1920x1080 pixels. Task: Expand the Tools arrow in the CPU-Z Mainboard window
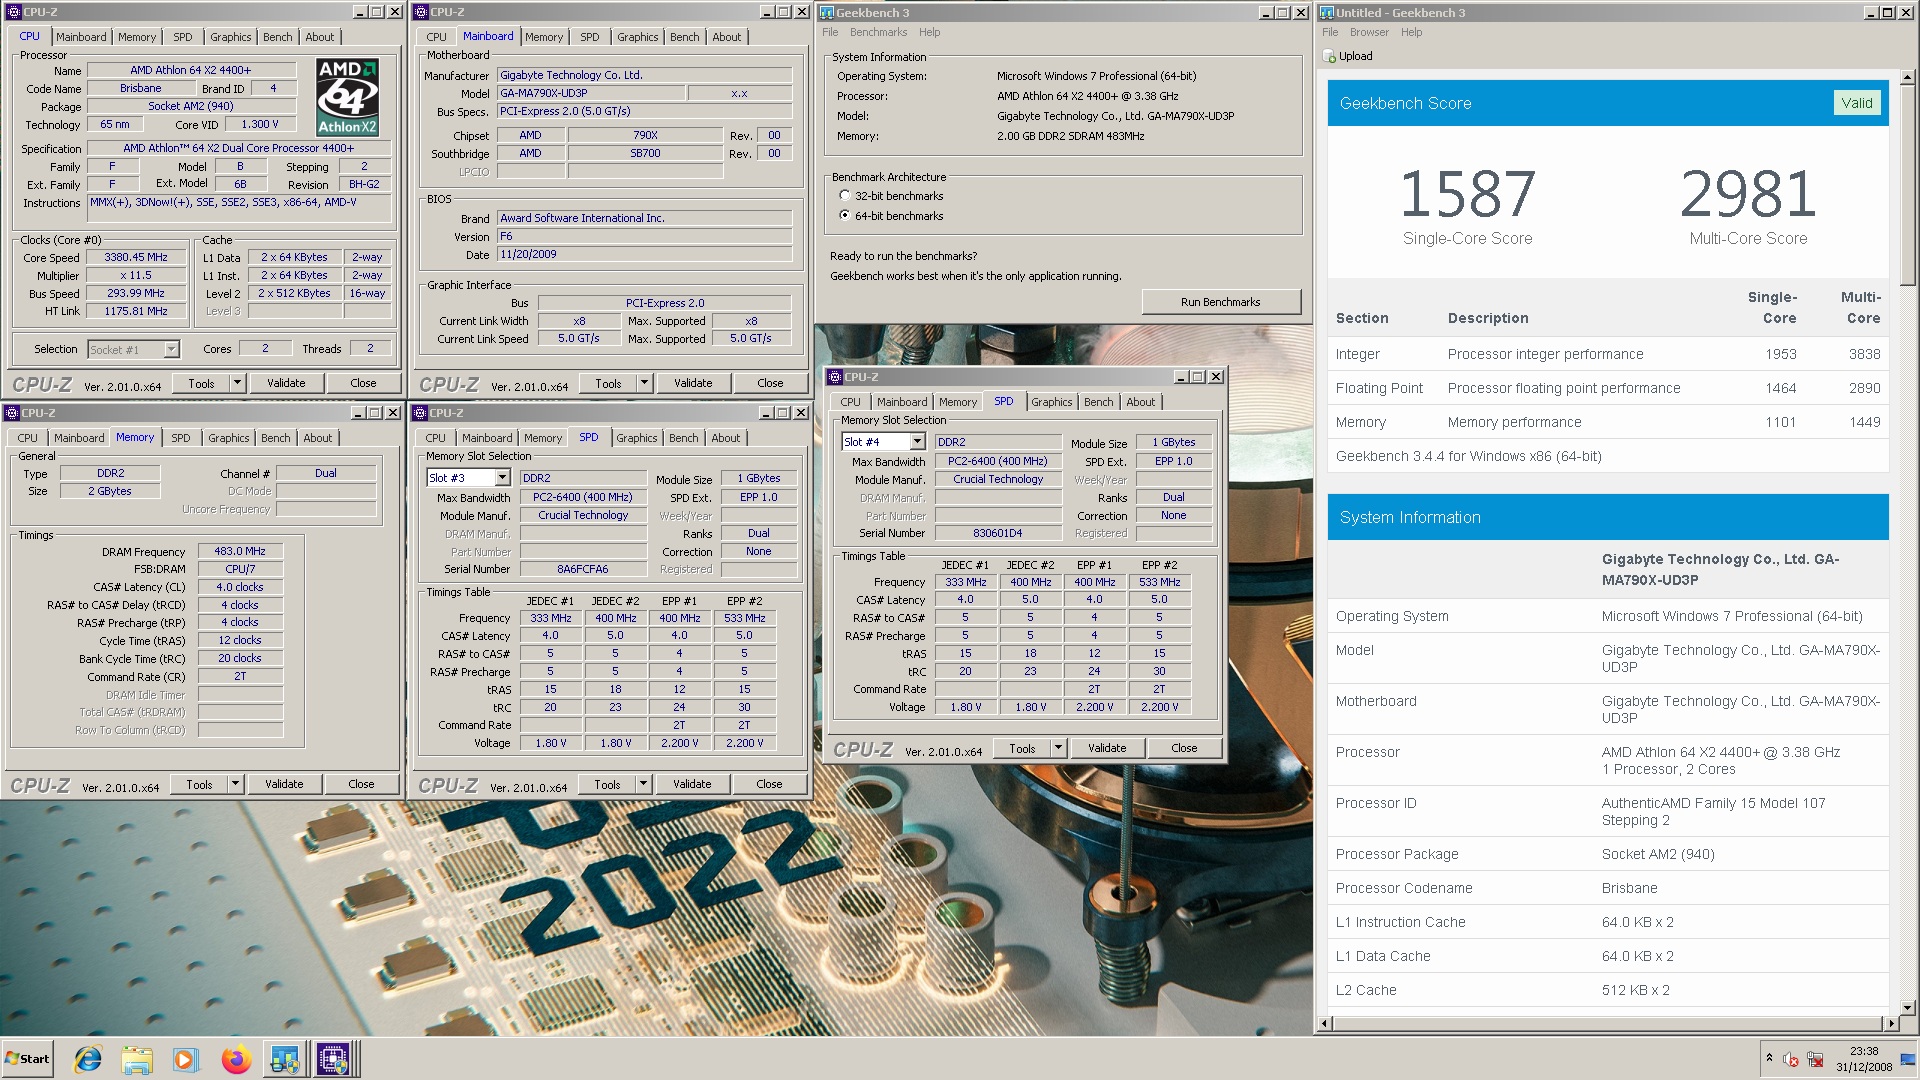pos(644,383)
